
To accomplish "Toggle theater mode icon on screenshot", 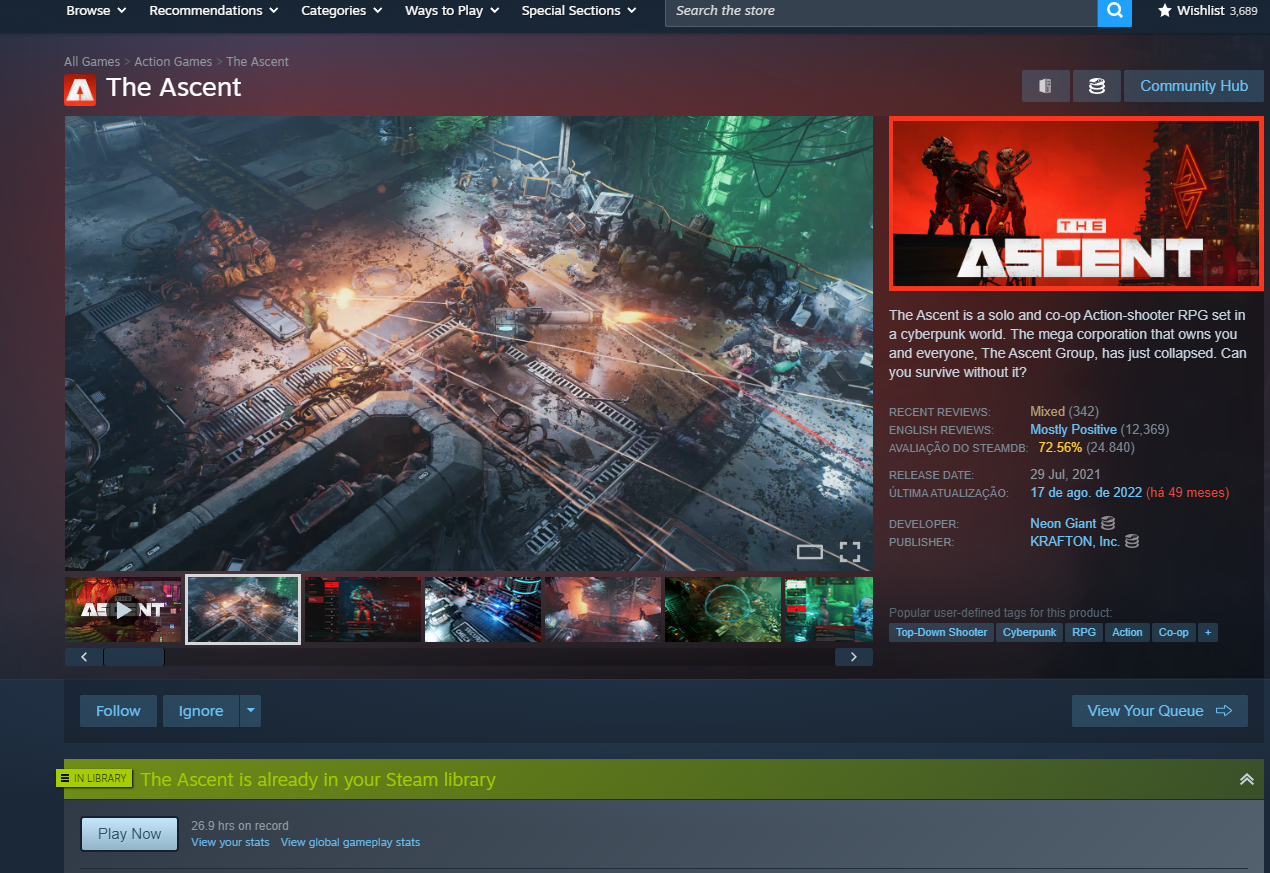I will click(x=810, y=551).
